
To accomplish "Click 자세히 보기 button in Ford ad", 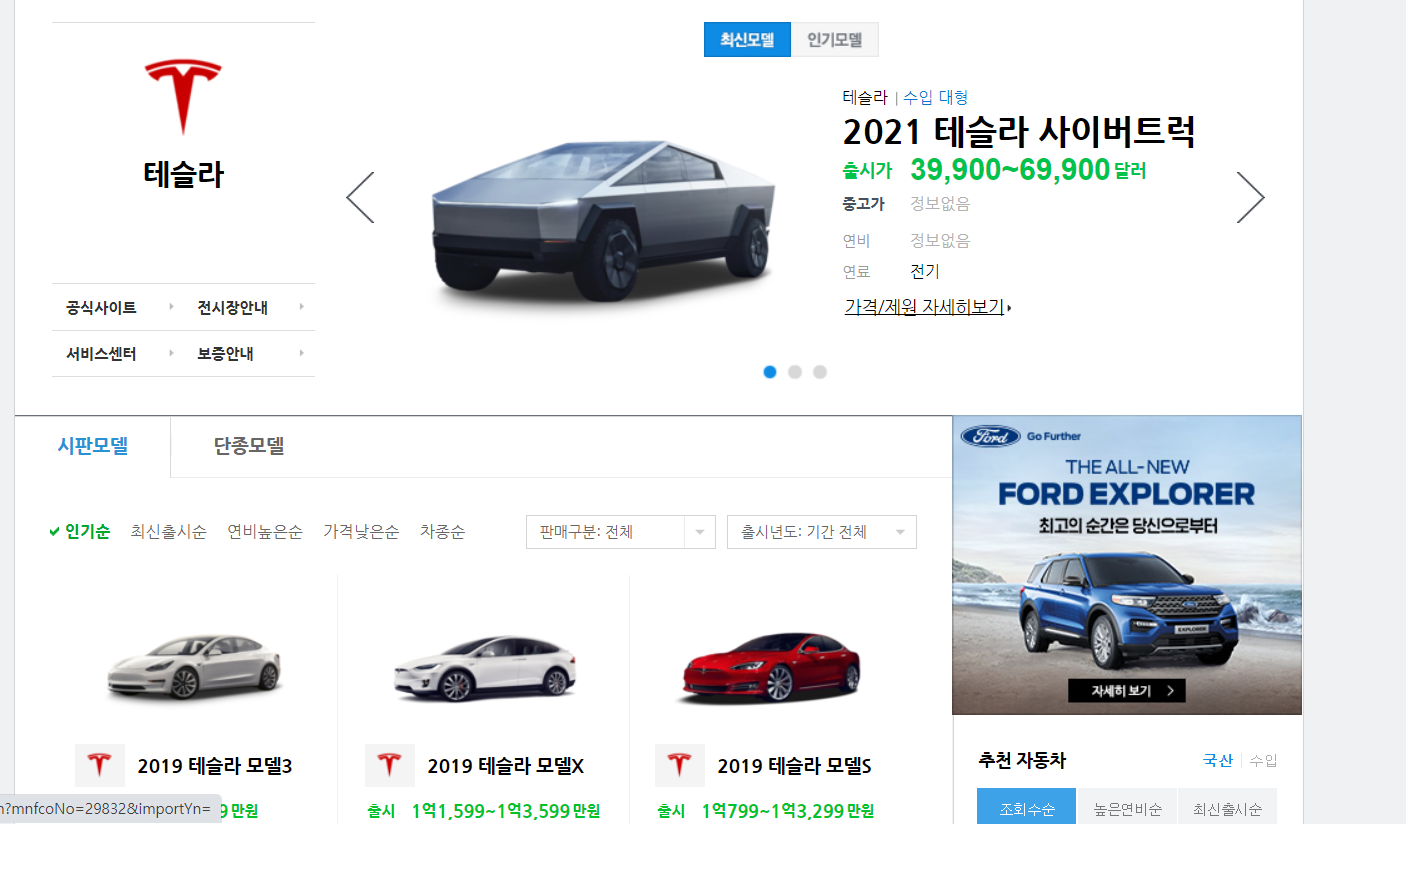I will coord(1127,691).
